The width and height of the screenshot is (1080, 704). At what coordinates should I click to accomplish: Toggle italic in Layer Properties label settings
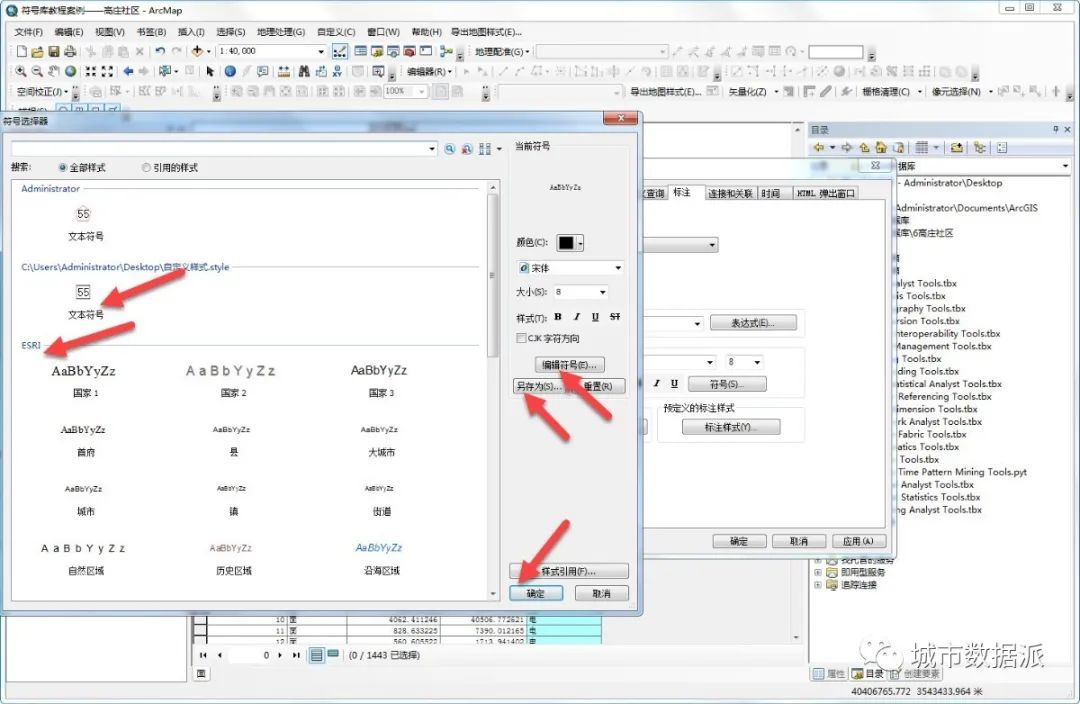(x=656, y=384)
